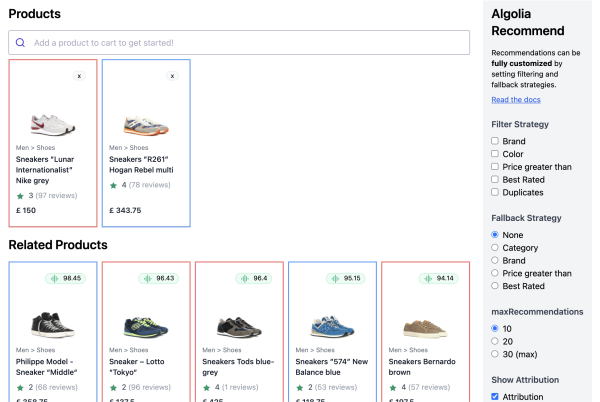Click star icon on New Balance 574 card
This screenshot has height=402, width=600.
[x=300, y=387]
